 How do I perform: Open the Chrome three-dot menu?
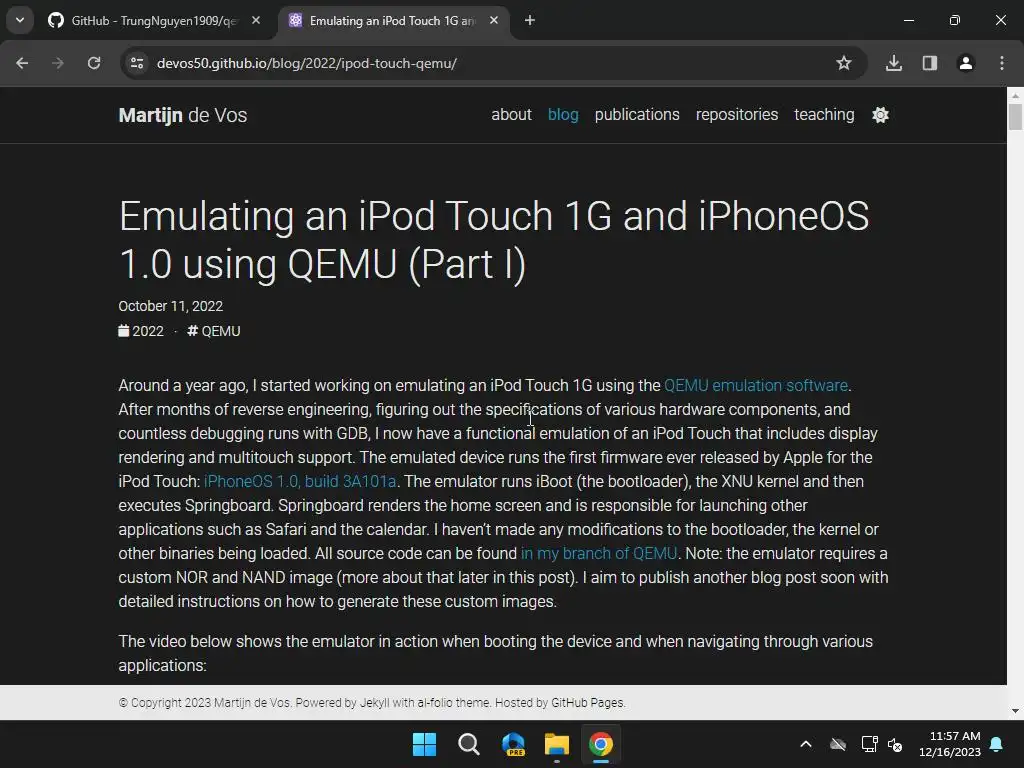[x=1002, y=63]
